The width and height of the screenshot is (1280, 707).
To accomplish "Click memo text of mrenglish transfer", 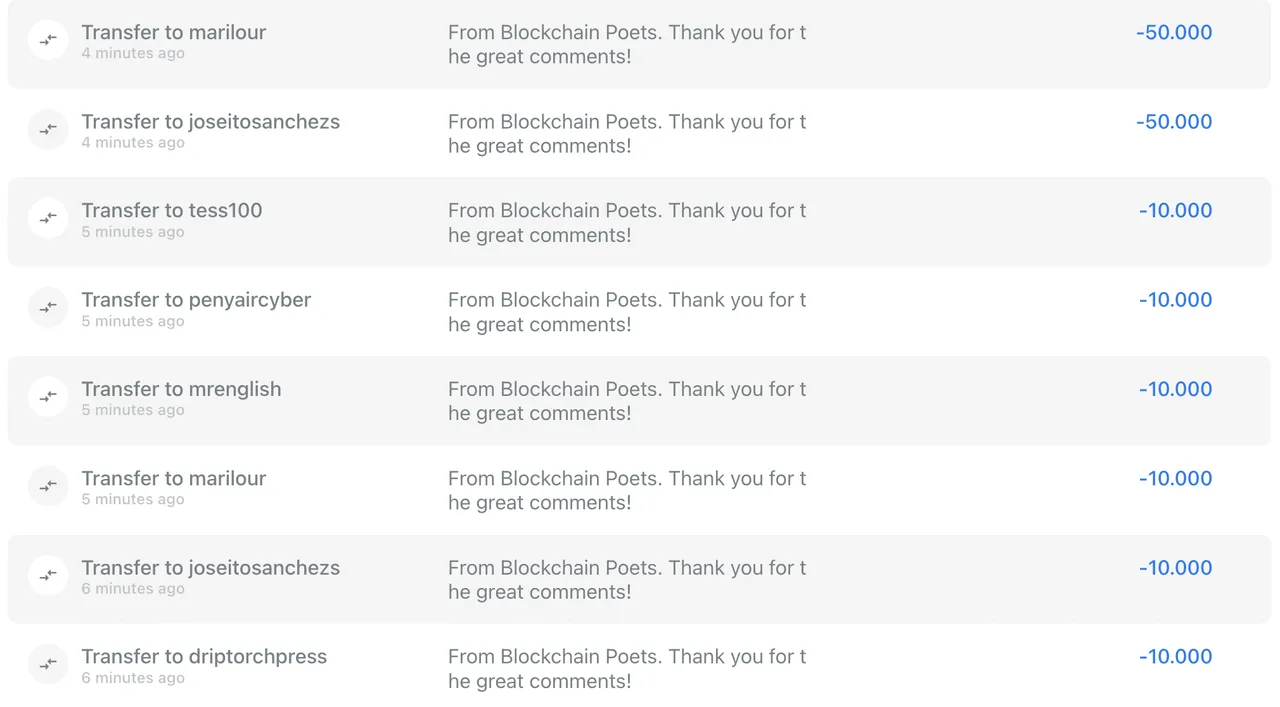I will point(627,401).
